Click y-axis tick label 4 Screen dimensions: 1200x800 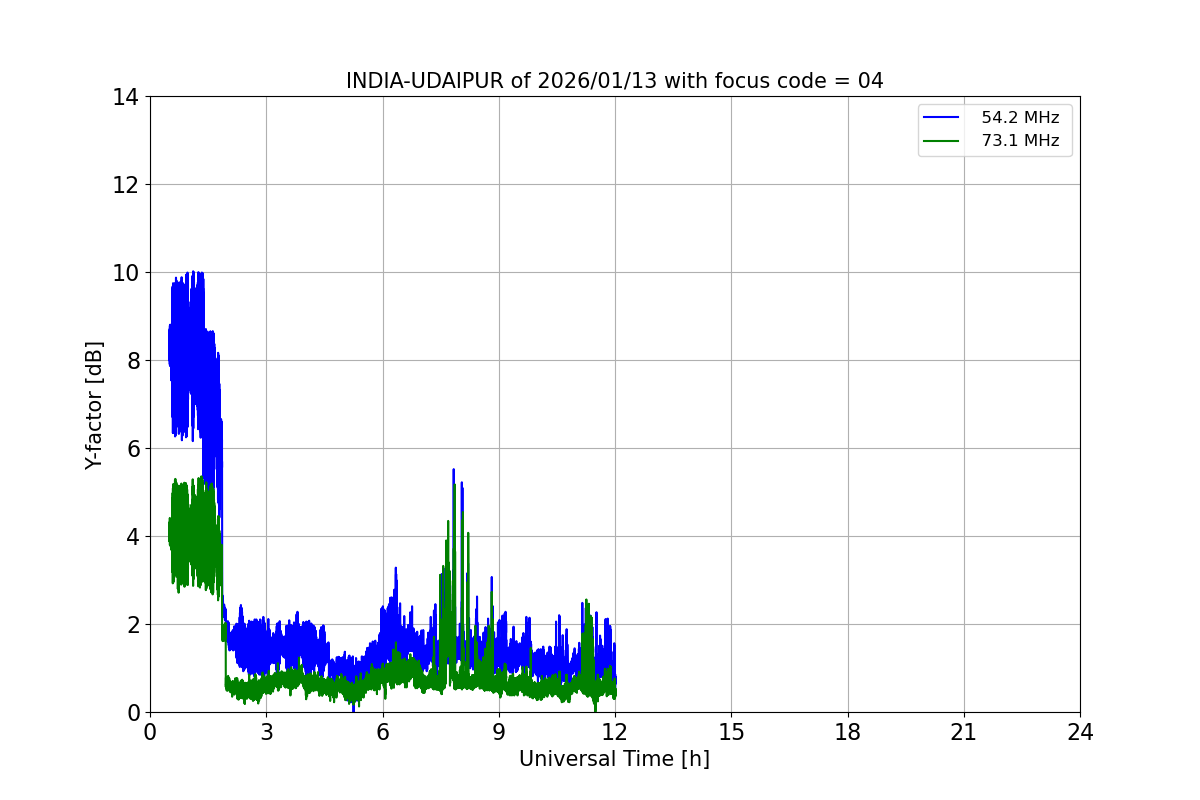132,537
